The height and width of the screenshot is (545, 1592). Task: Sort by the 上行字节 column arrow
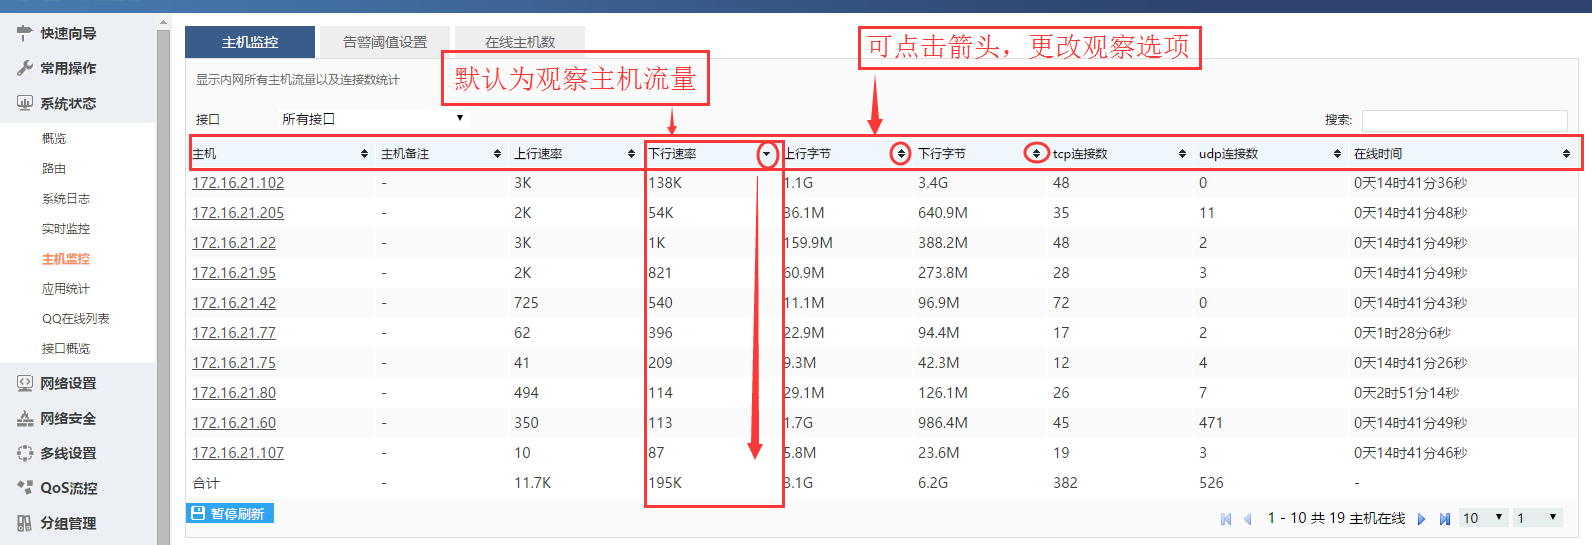[x=901, y=154]
